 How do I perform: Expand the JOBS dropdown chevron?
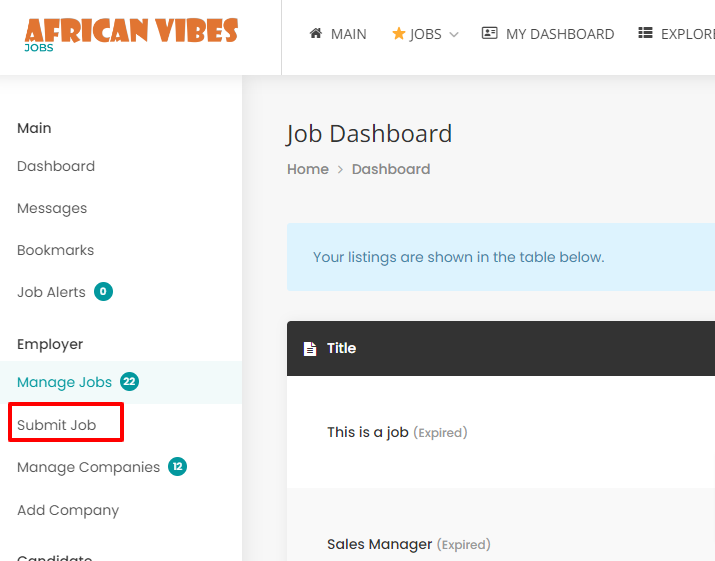(x=454, y=34)
